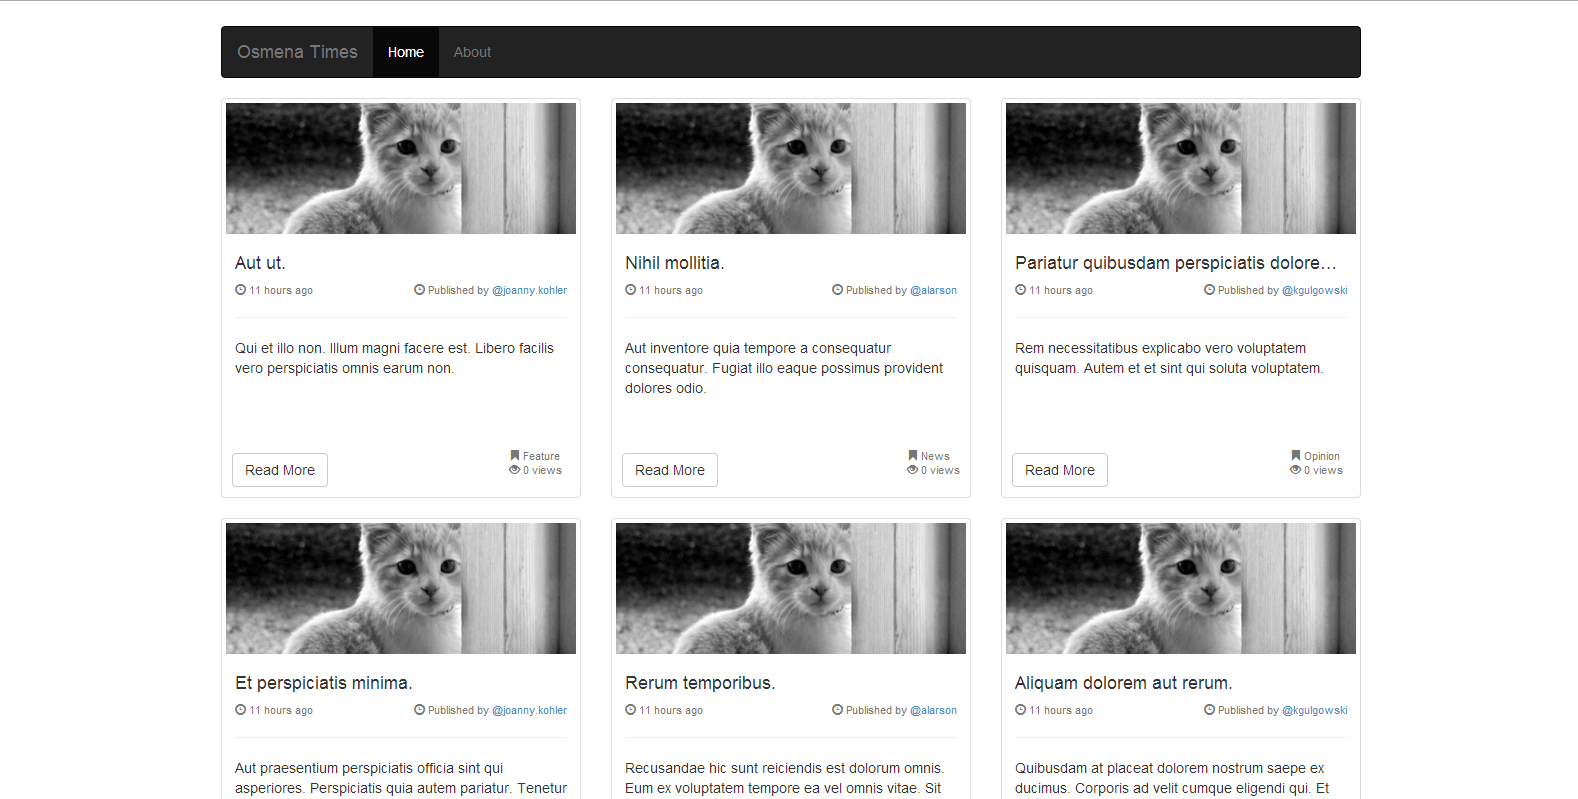Open the Rerum temporibus. title
The image size is (1578, 799).
coord(700,683)
